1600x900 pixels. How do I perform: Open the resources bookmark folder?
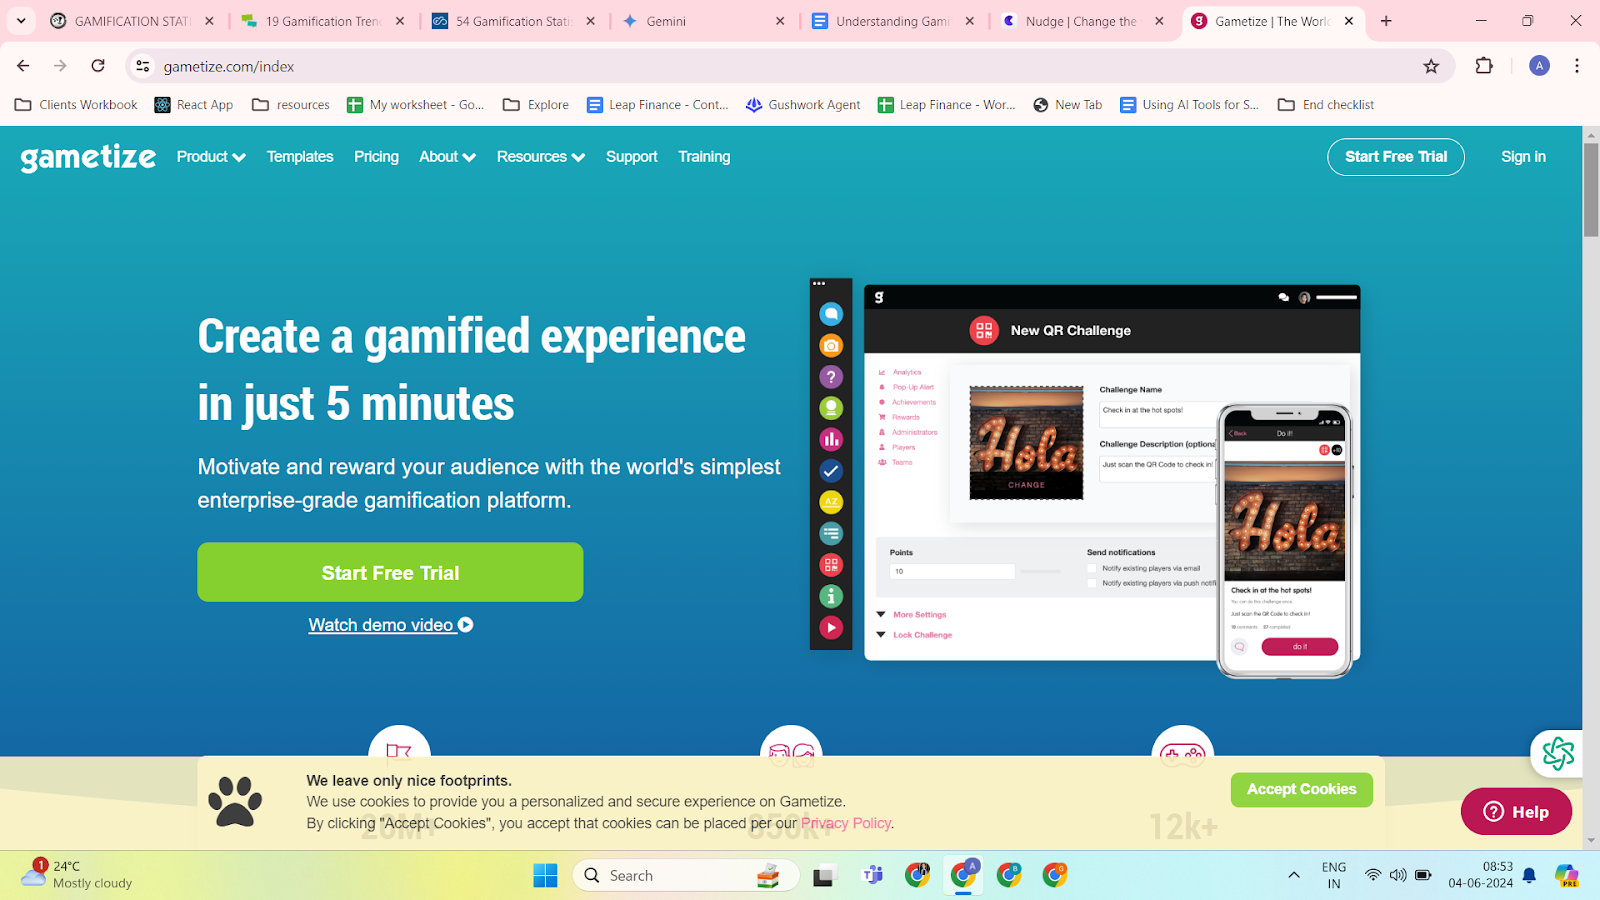click(291, 105)
